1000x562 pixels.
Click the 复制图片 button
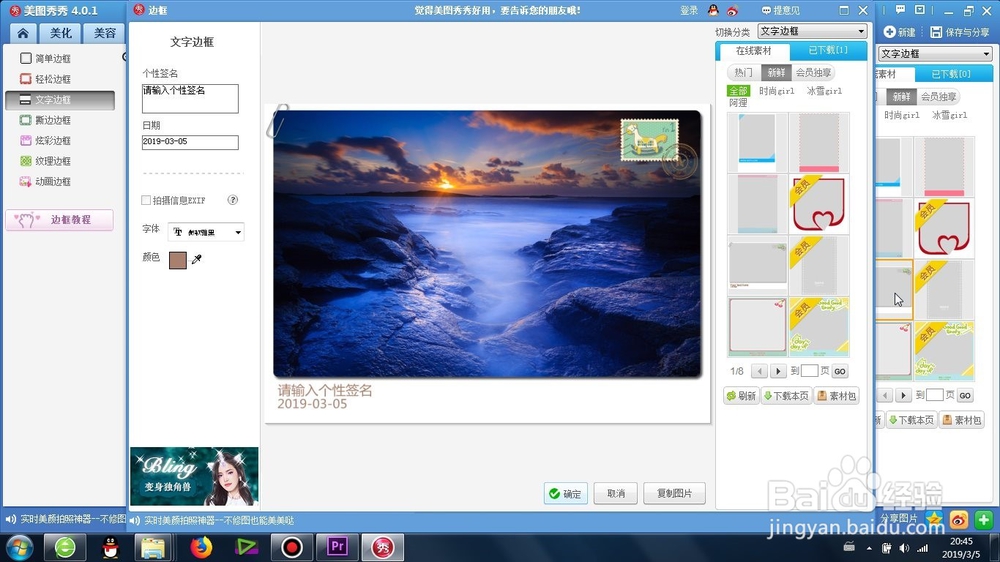(x=674, y=494)
